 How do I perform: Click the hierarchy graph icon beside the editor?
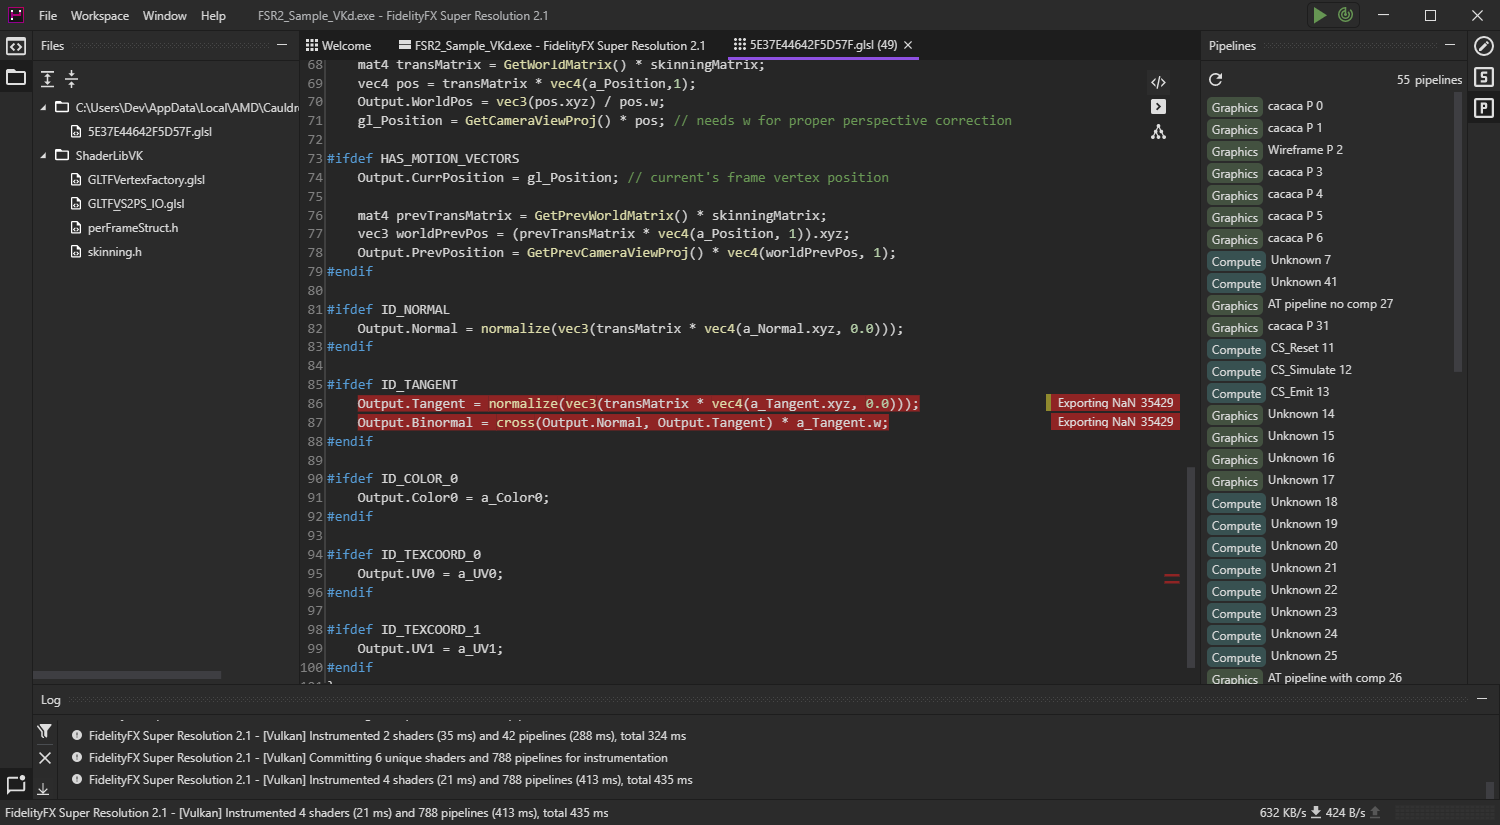pyautogui.click(x=1158, y=132)
